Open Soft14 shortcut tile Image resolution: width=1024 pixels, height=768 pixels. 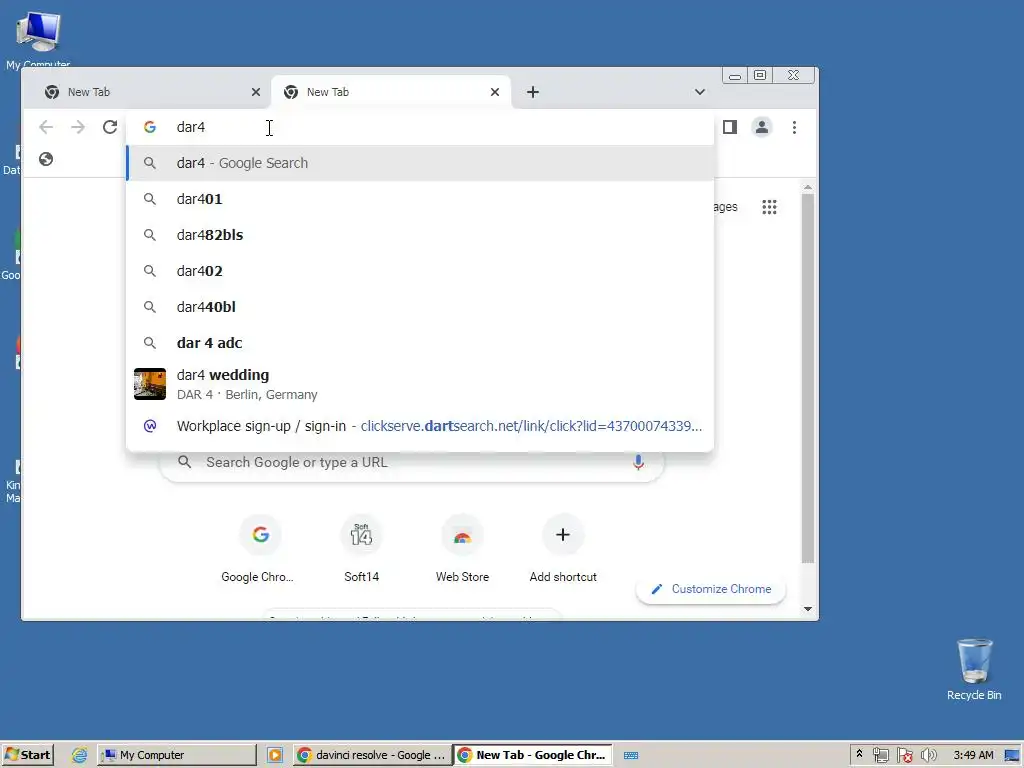pos(361,549)
